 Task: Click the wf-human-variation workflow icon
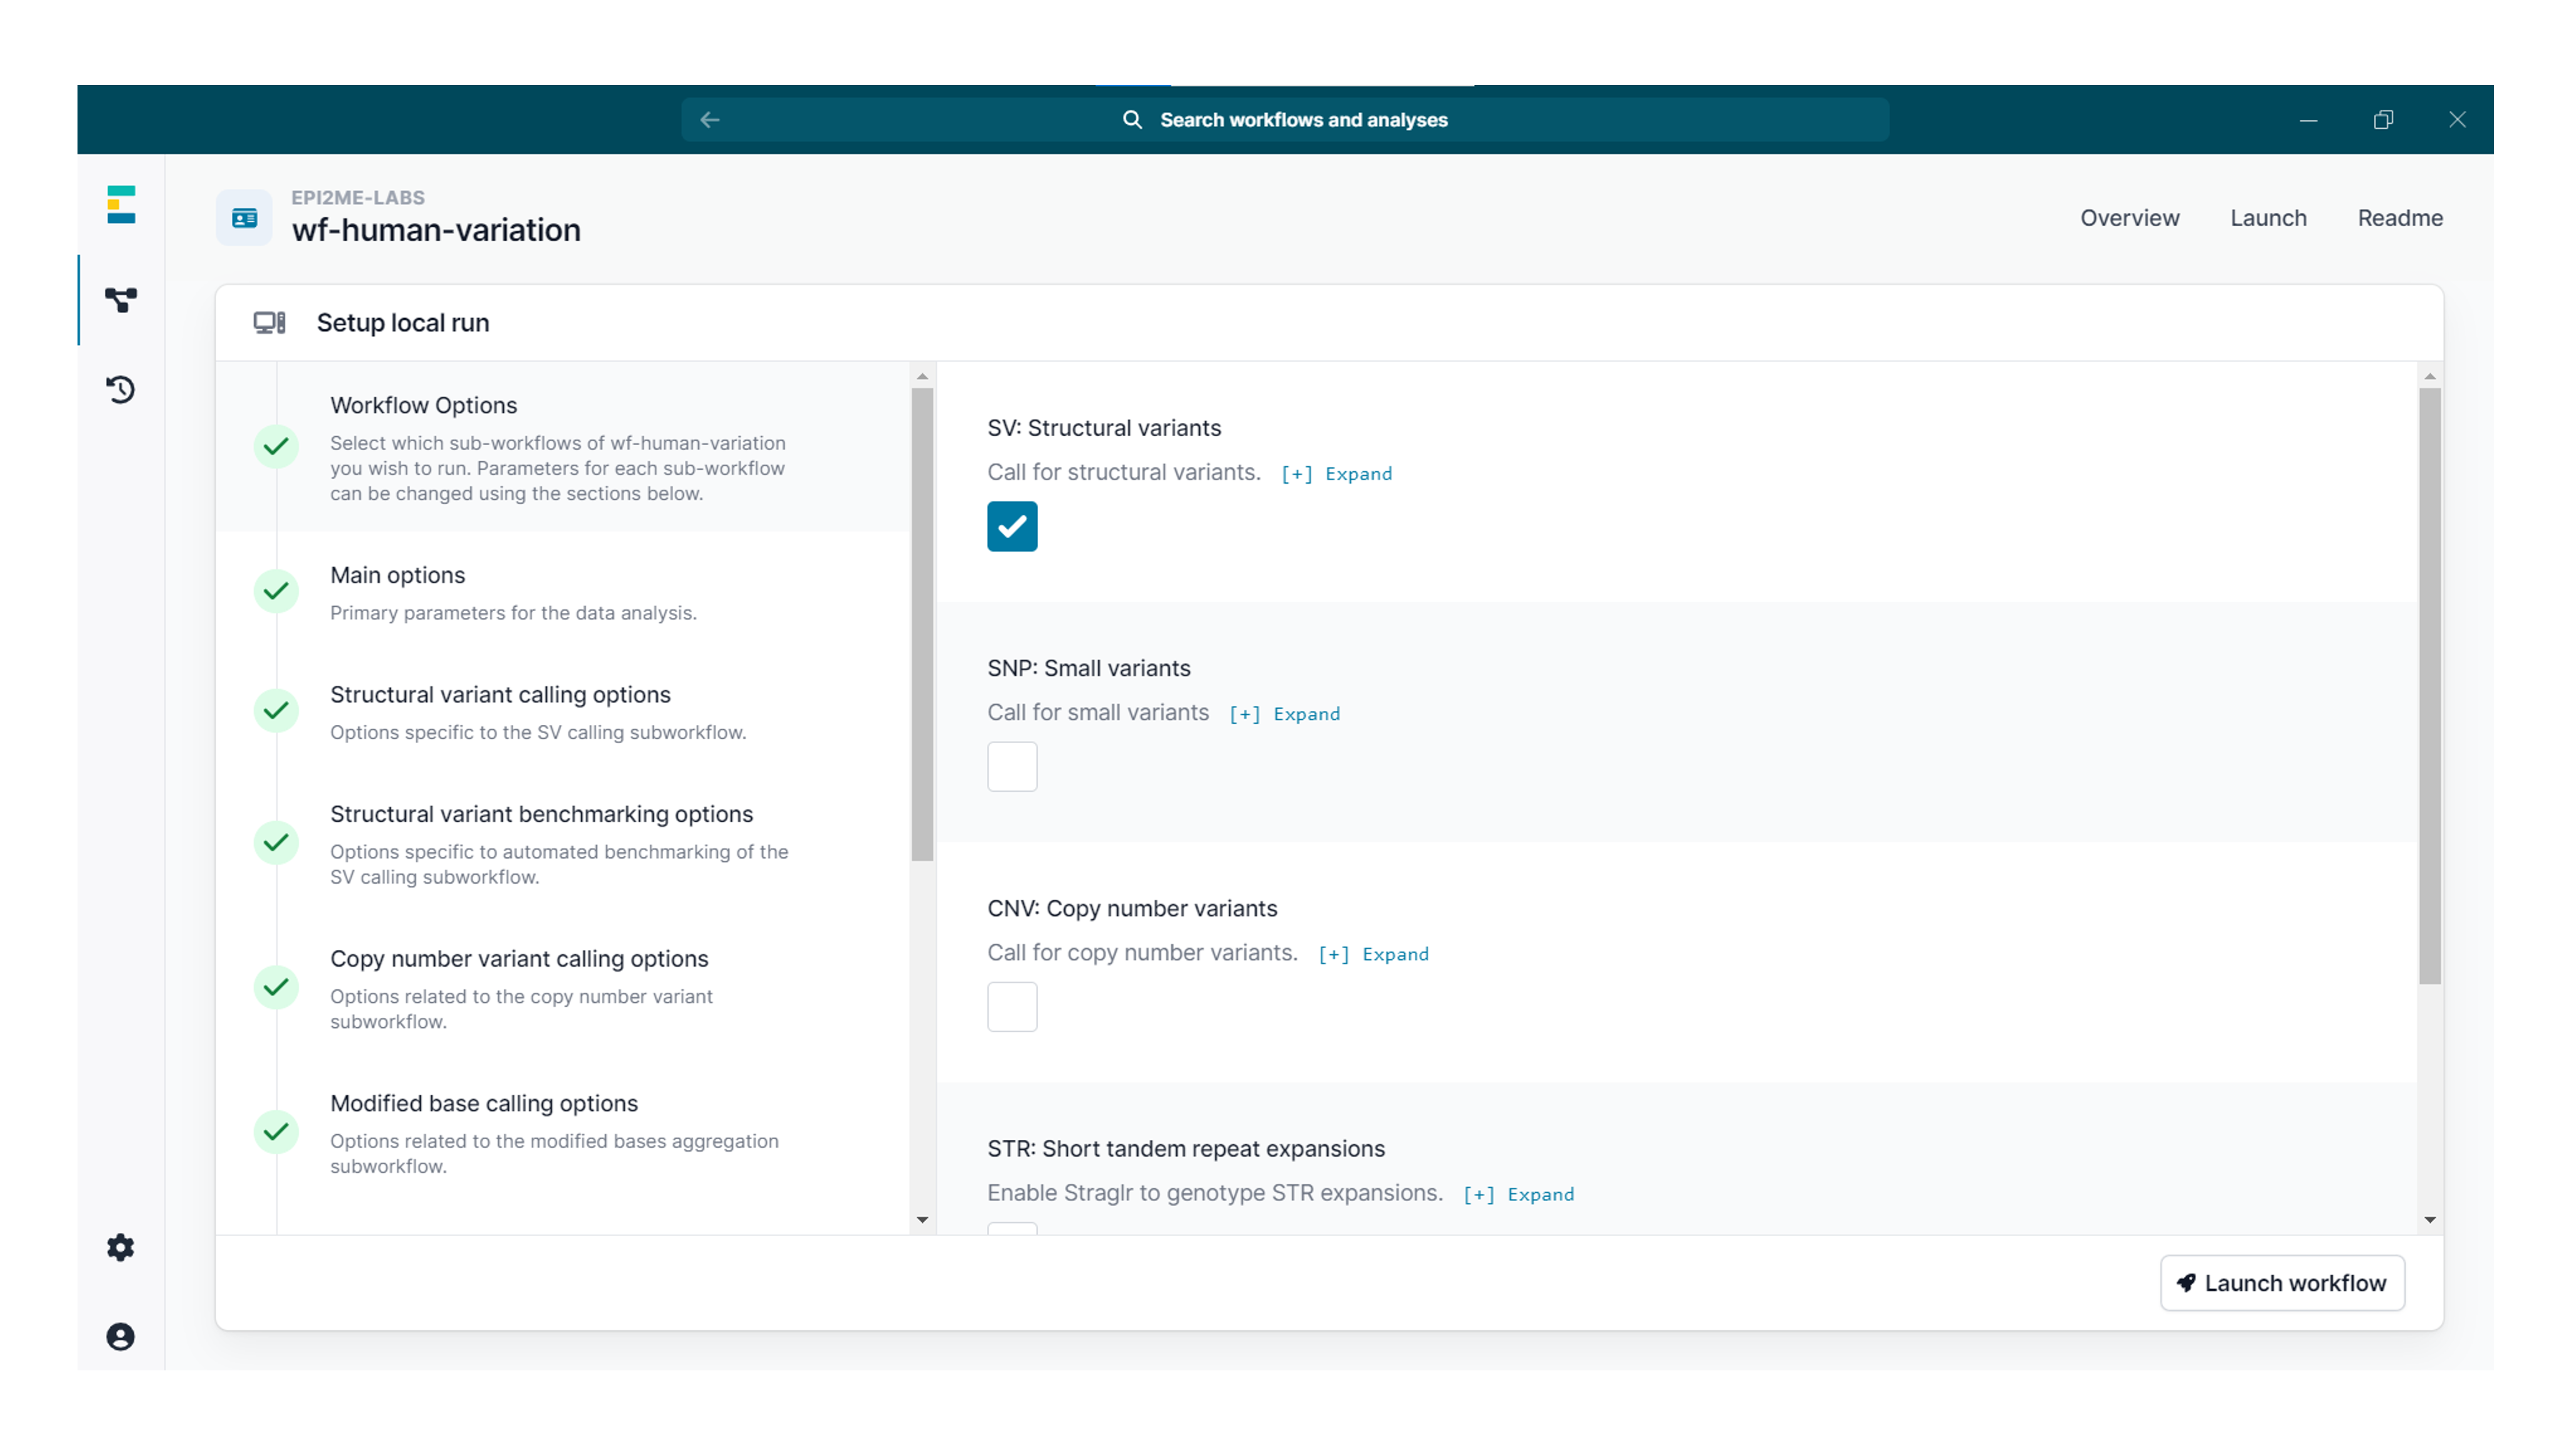tap(244, 218)
